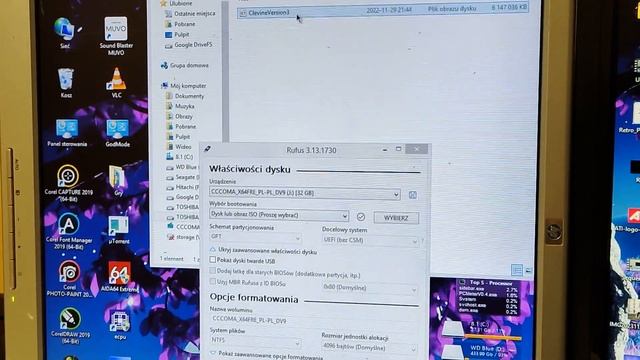
Task: Open the Gry folder on desktop
Action: [118, 180]
